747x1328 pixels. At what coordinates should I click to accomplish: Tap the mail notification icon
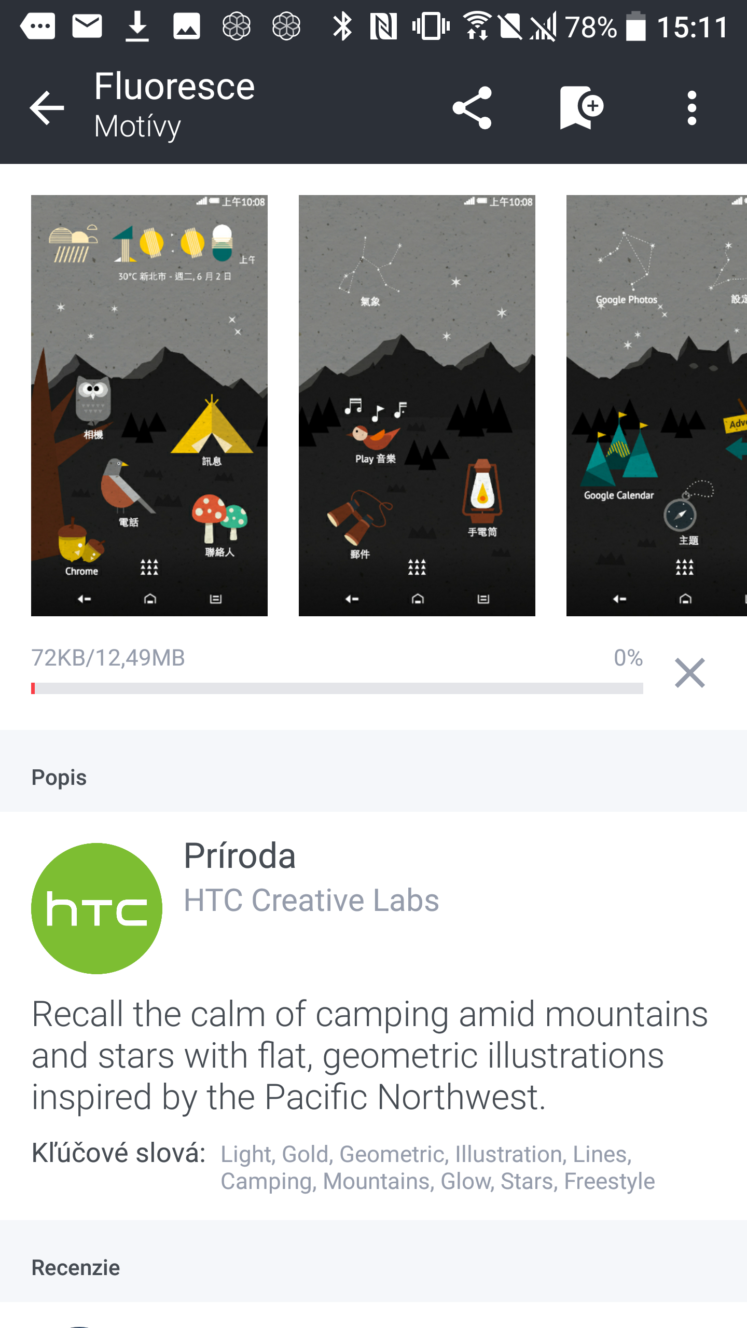click(87, 27)
